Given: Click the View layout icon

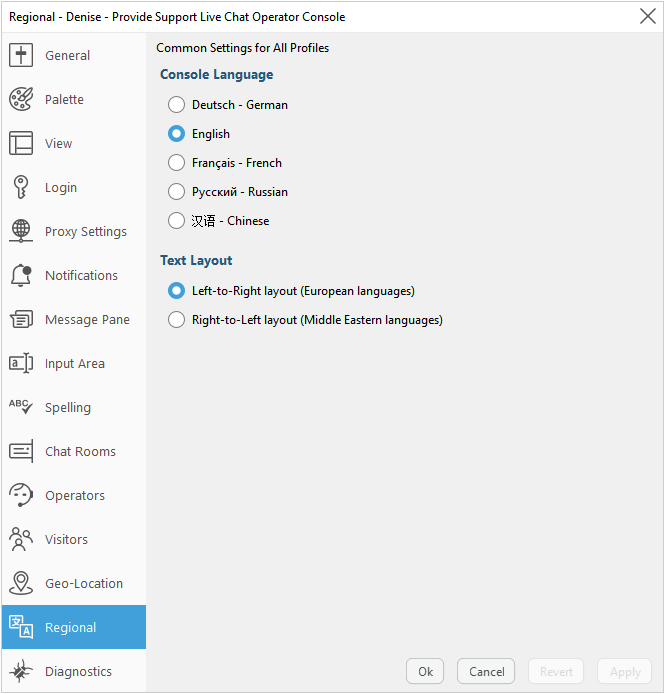Looking at the screenshot, I should [x=21, y=143].
